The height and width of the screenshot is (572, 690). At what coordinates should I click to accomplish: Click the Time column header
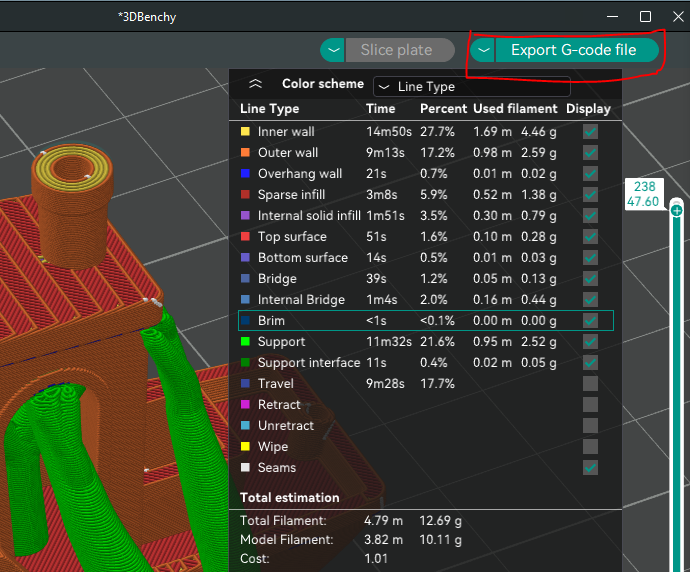[381, 109]
